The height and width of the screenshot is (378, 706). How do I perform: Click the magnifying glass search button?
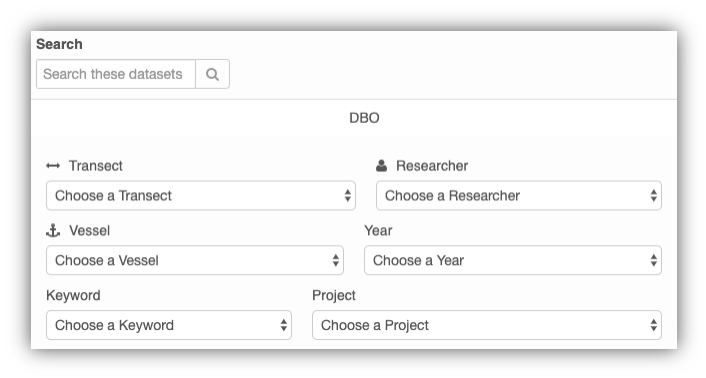coord(213,74)
